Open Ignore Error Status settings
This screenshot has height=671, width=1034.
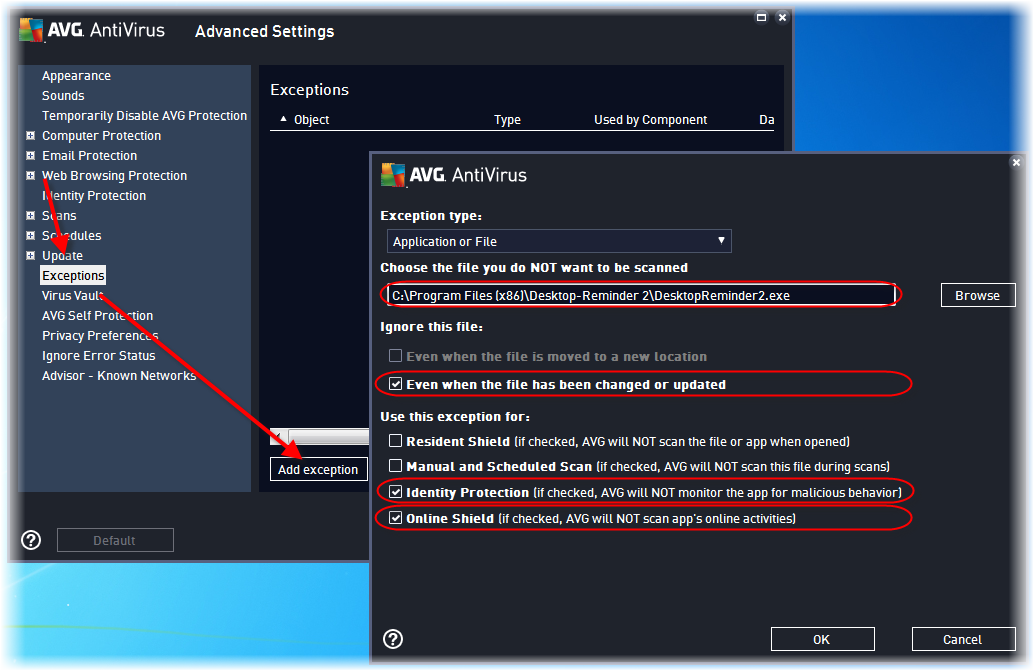[99, 355]
